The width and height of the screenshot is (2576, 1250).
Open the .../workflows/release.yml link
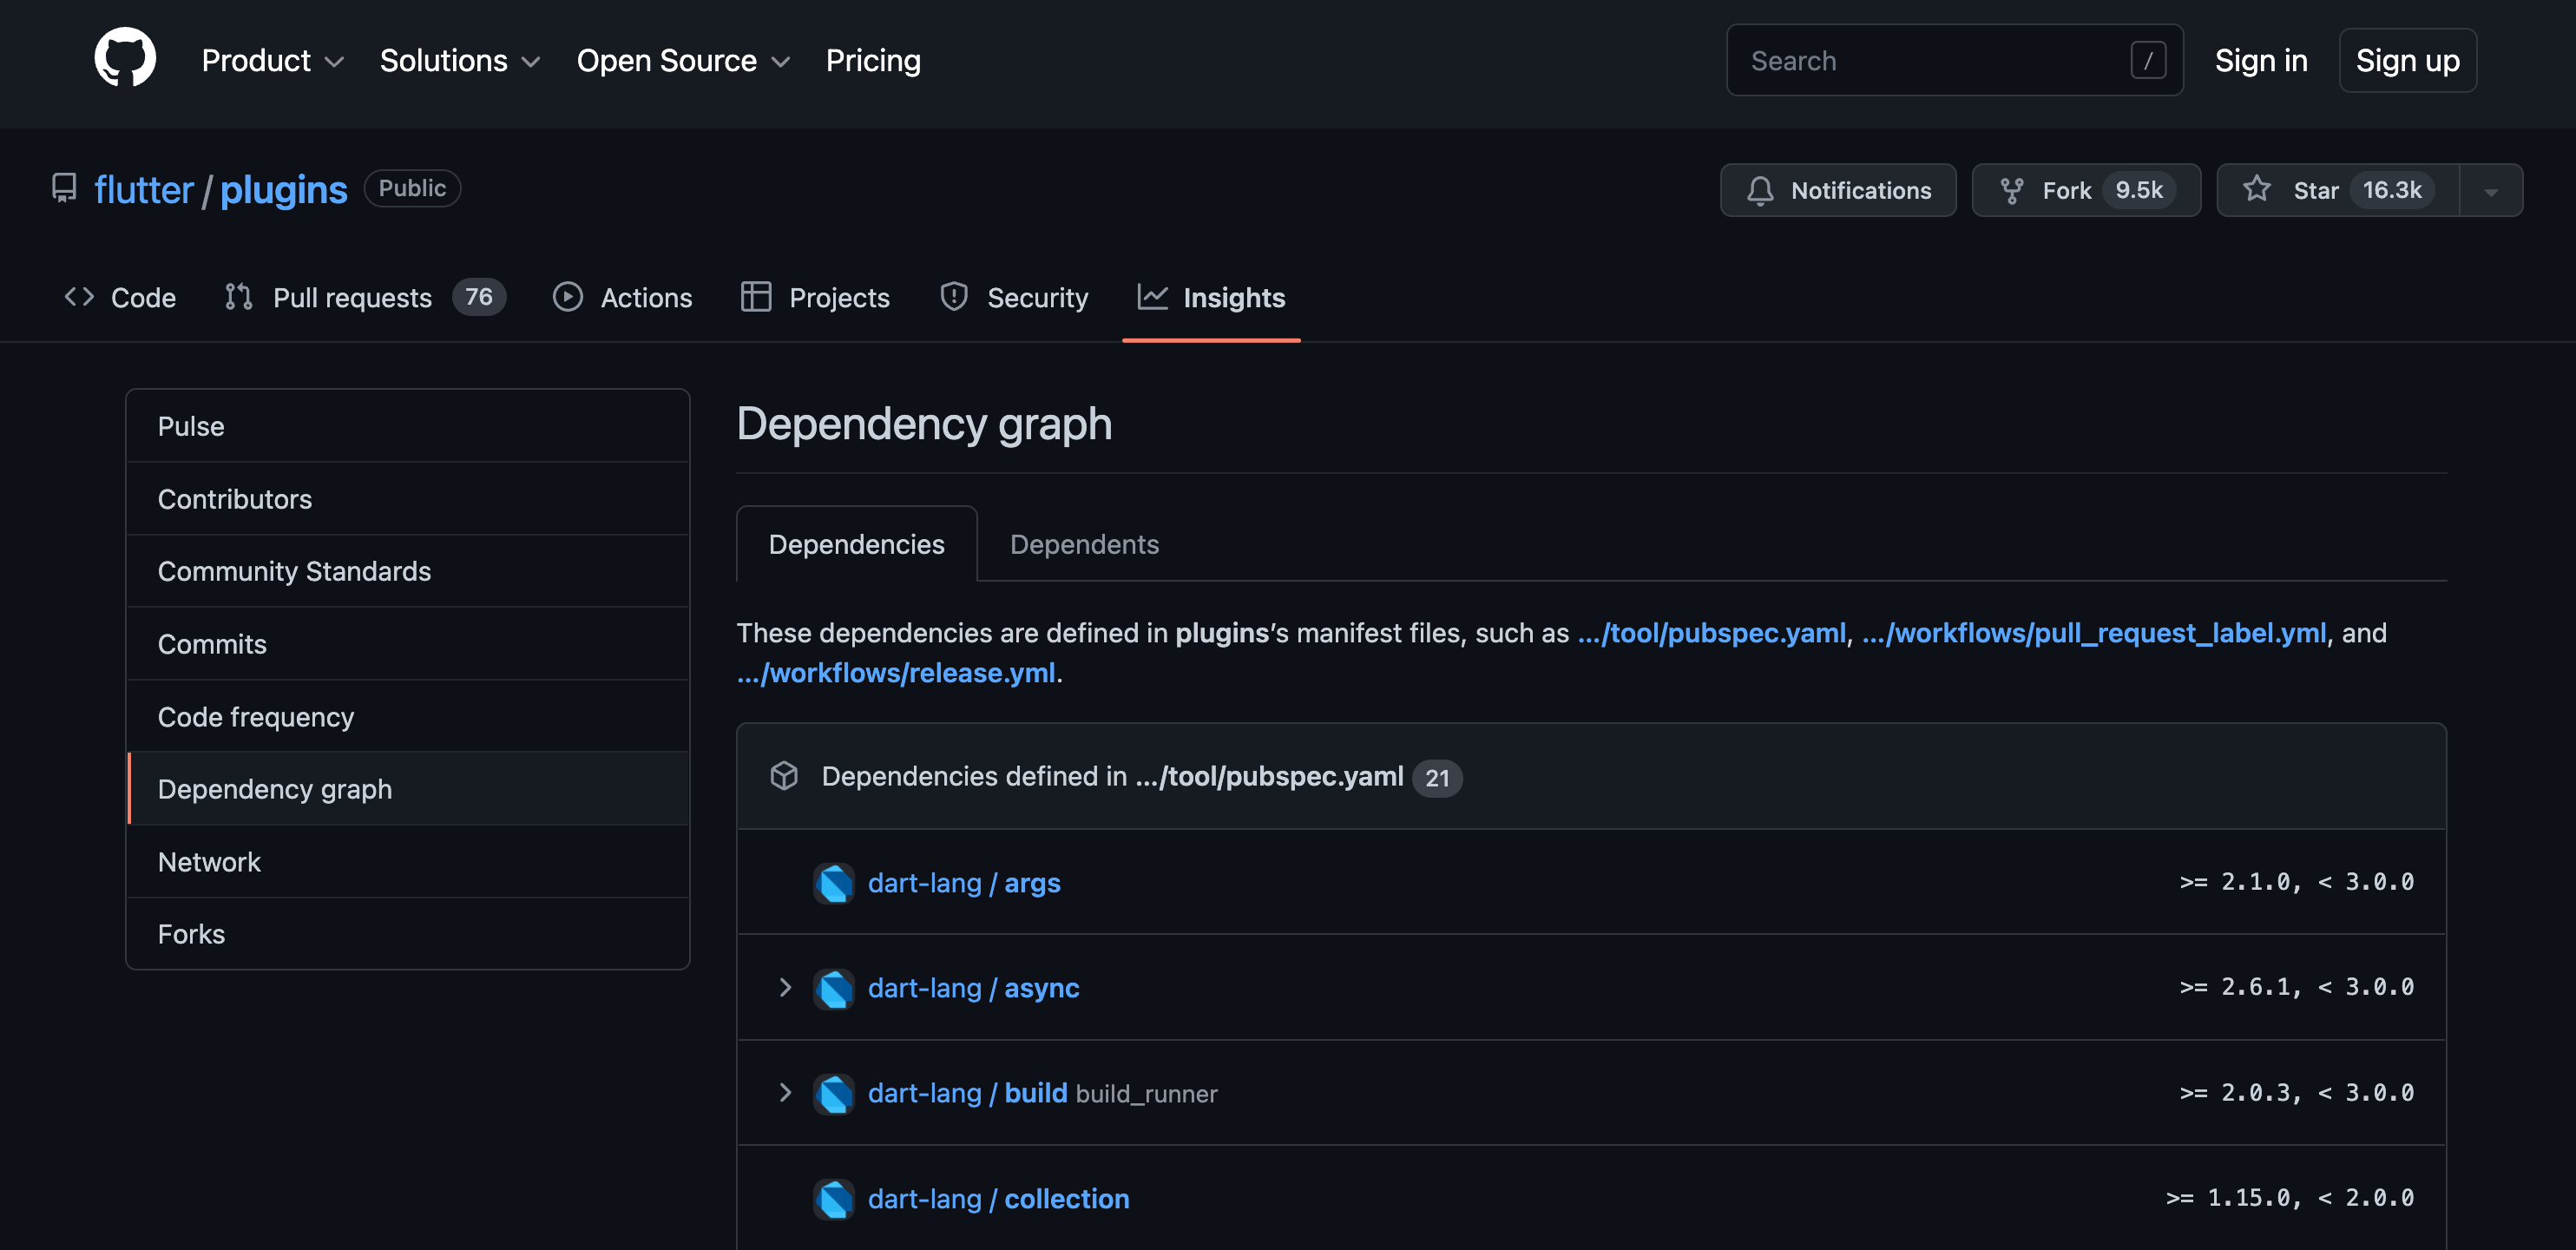pos(896,673)
